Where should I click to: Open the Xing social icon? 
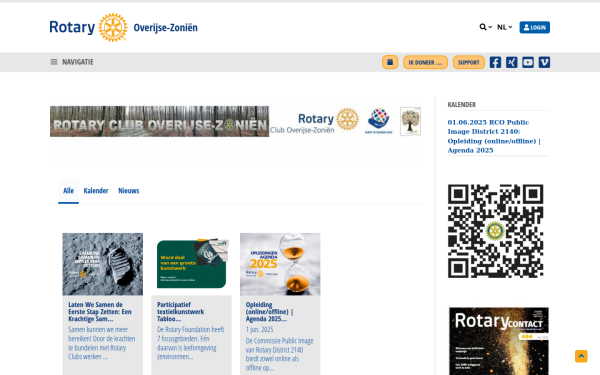(x=512, y=62)
